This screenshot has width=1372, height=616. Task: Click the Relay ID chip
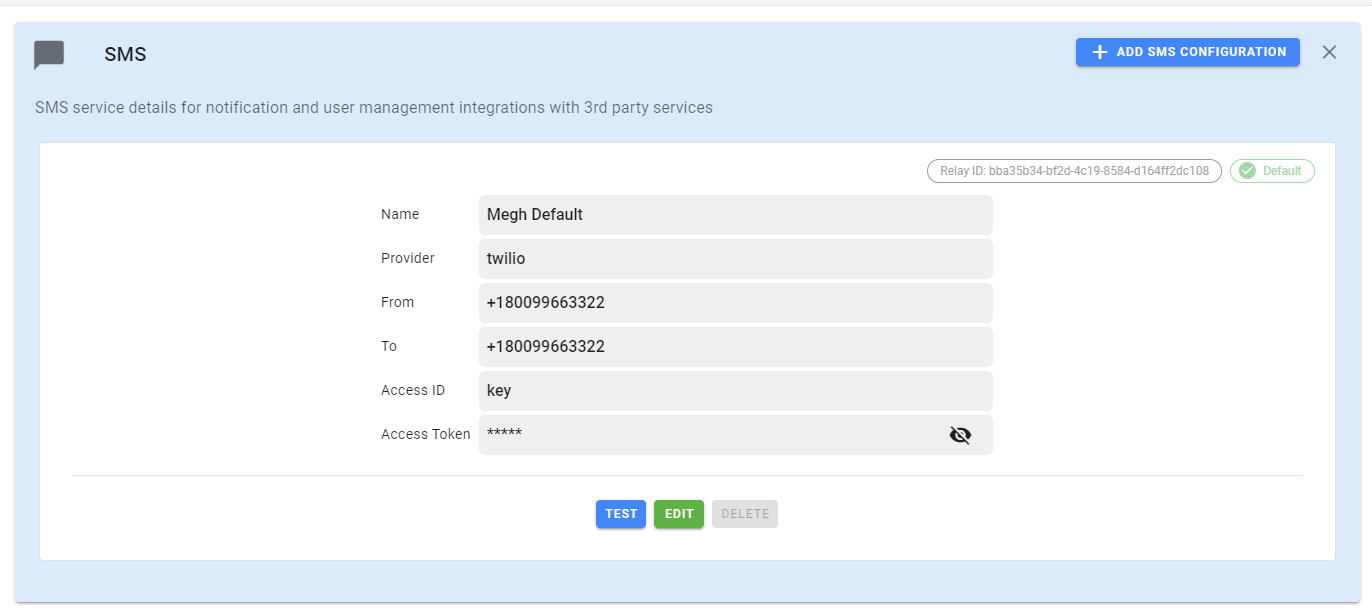tap(1074, 171)
